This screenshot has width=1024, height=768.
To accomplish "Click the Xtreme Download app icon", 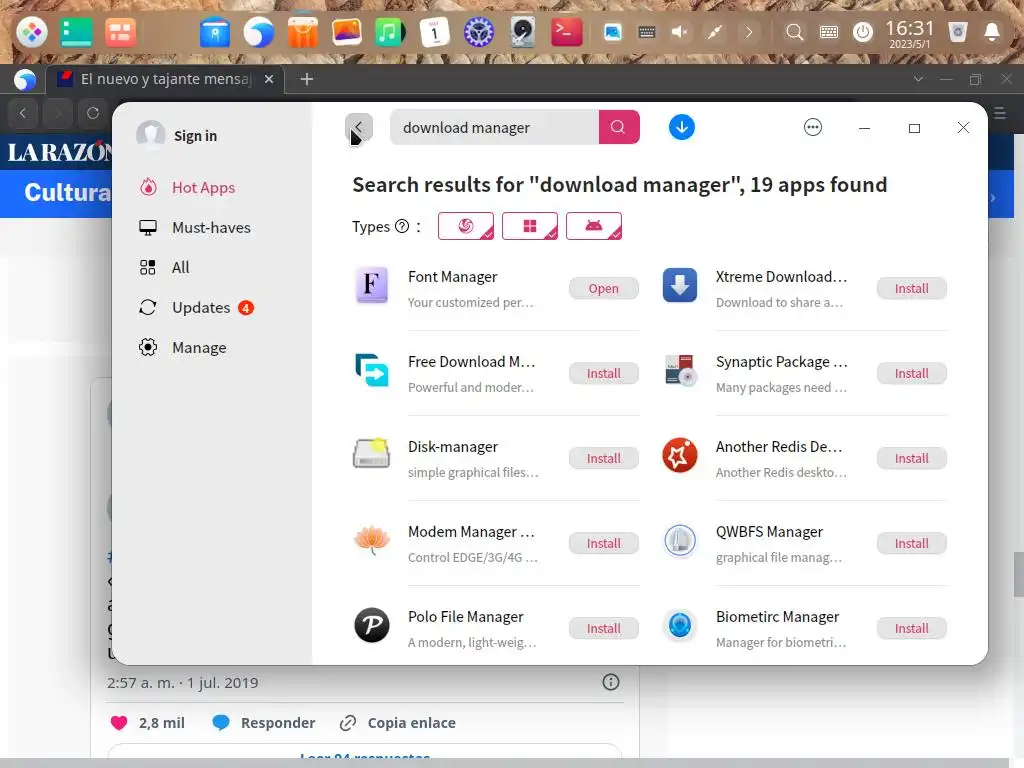I will click(680, 285).
